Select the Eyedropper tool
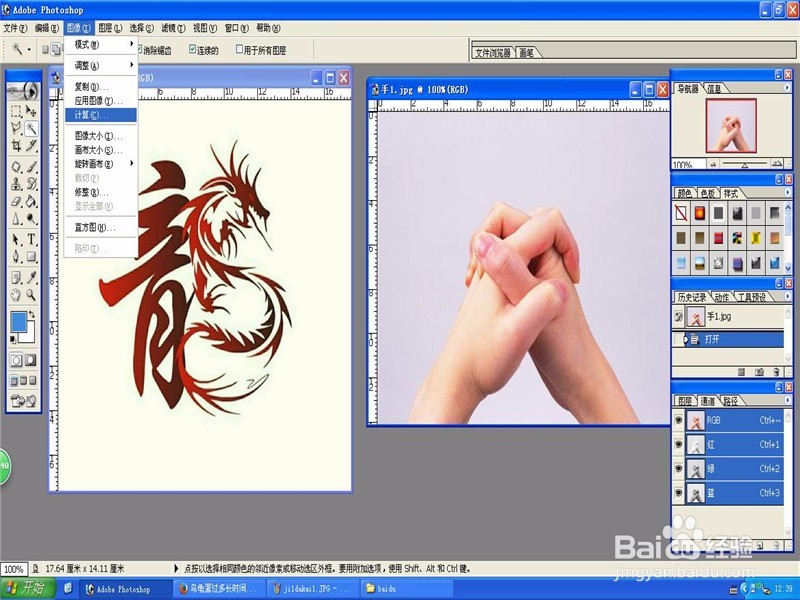 tap(31, 278)
